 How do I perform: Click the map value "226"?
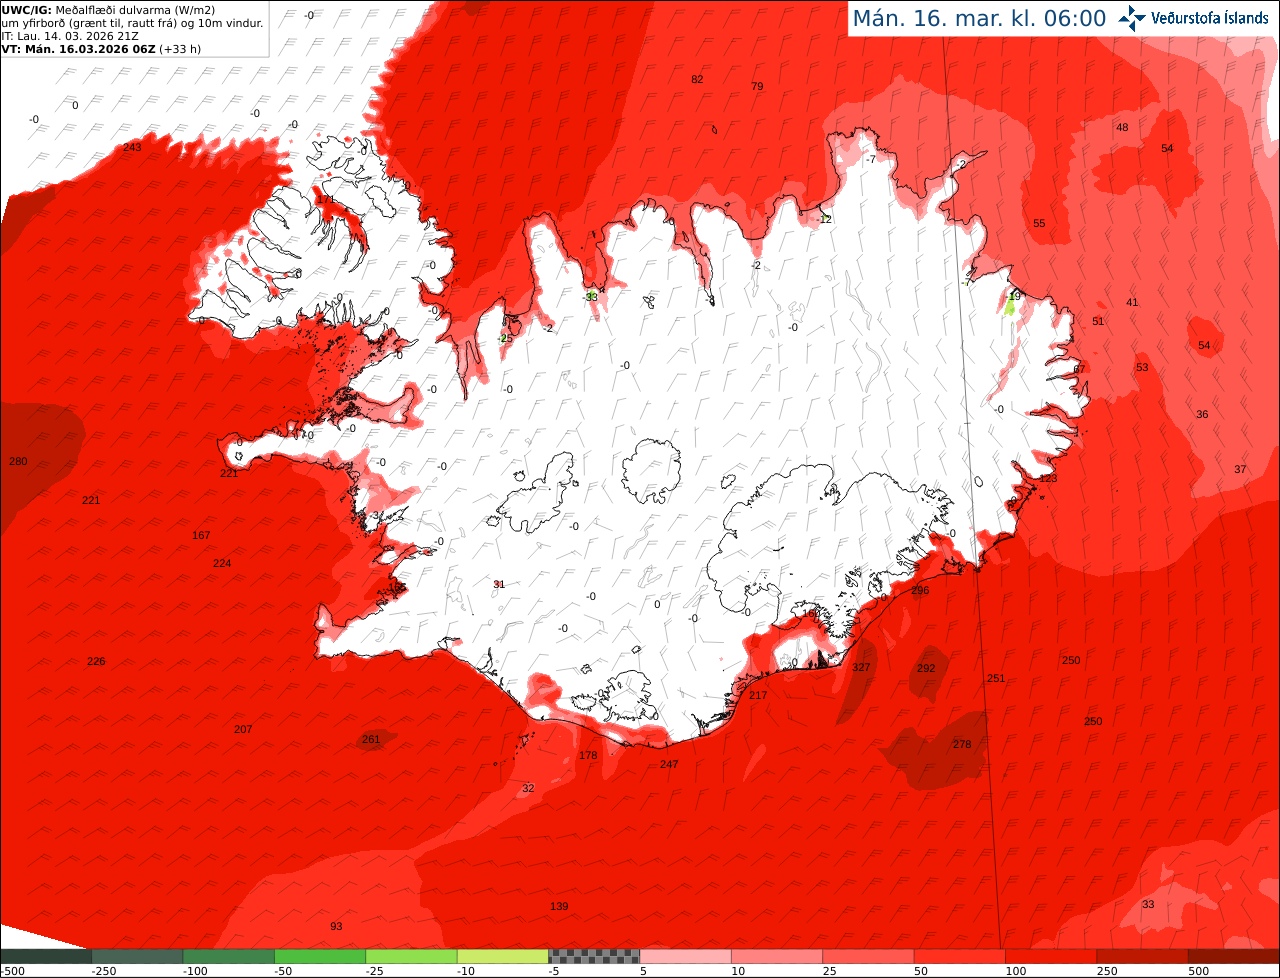96,661
